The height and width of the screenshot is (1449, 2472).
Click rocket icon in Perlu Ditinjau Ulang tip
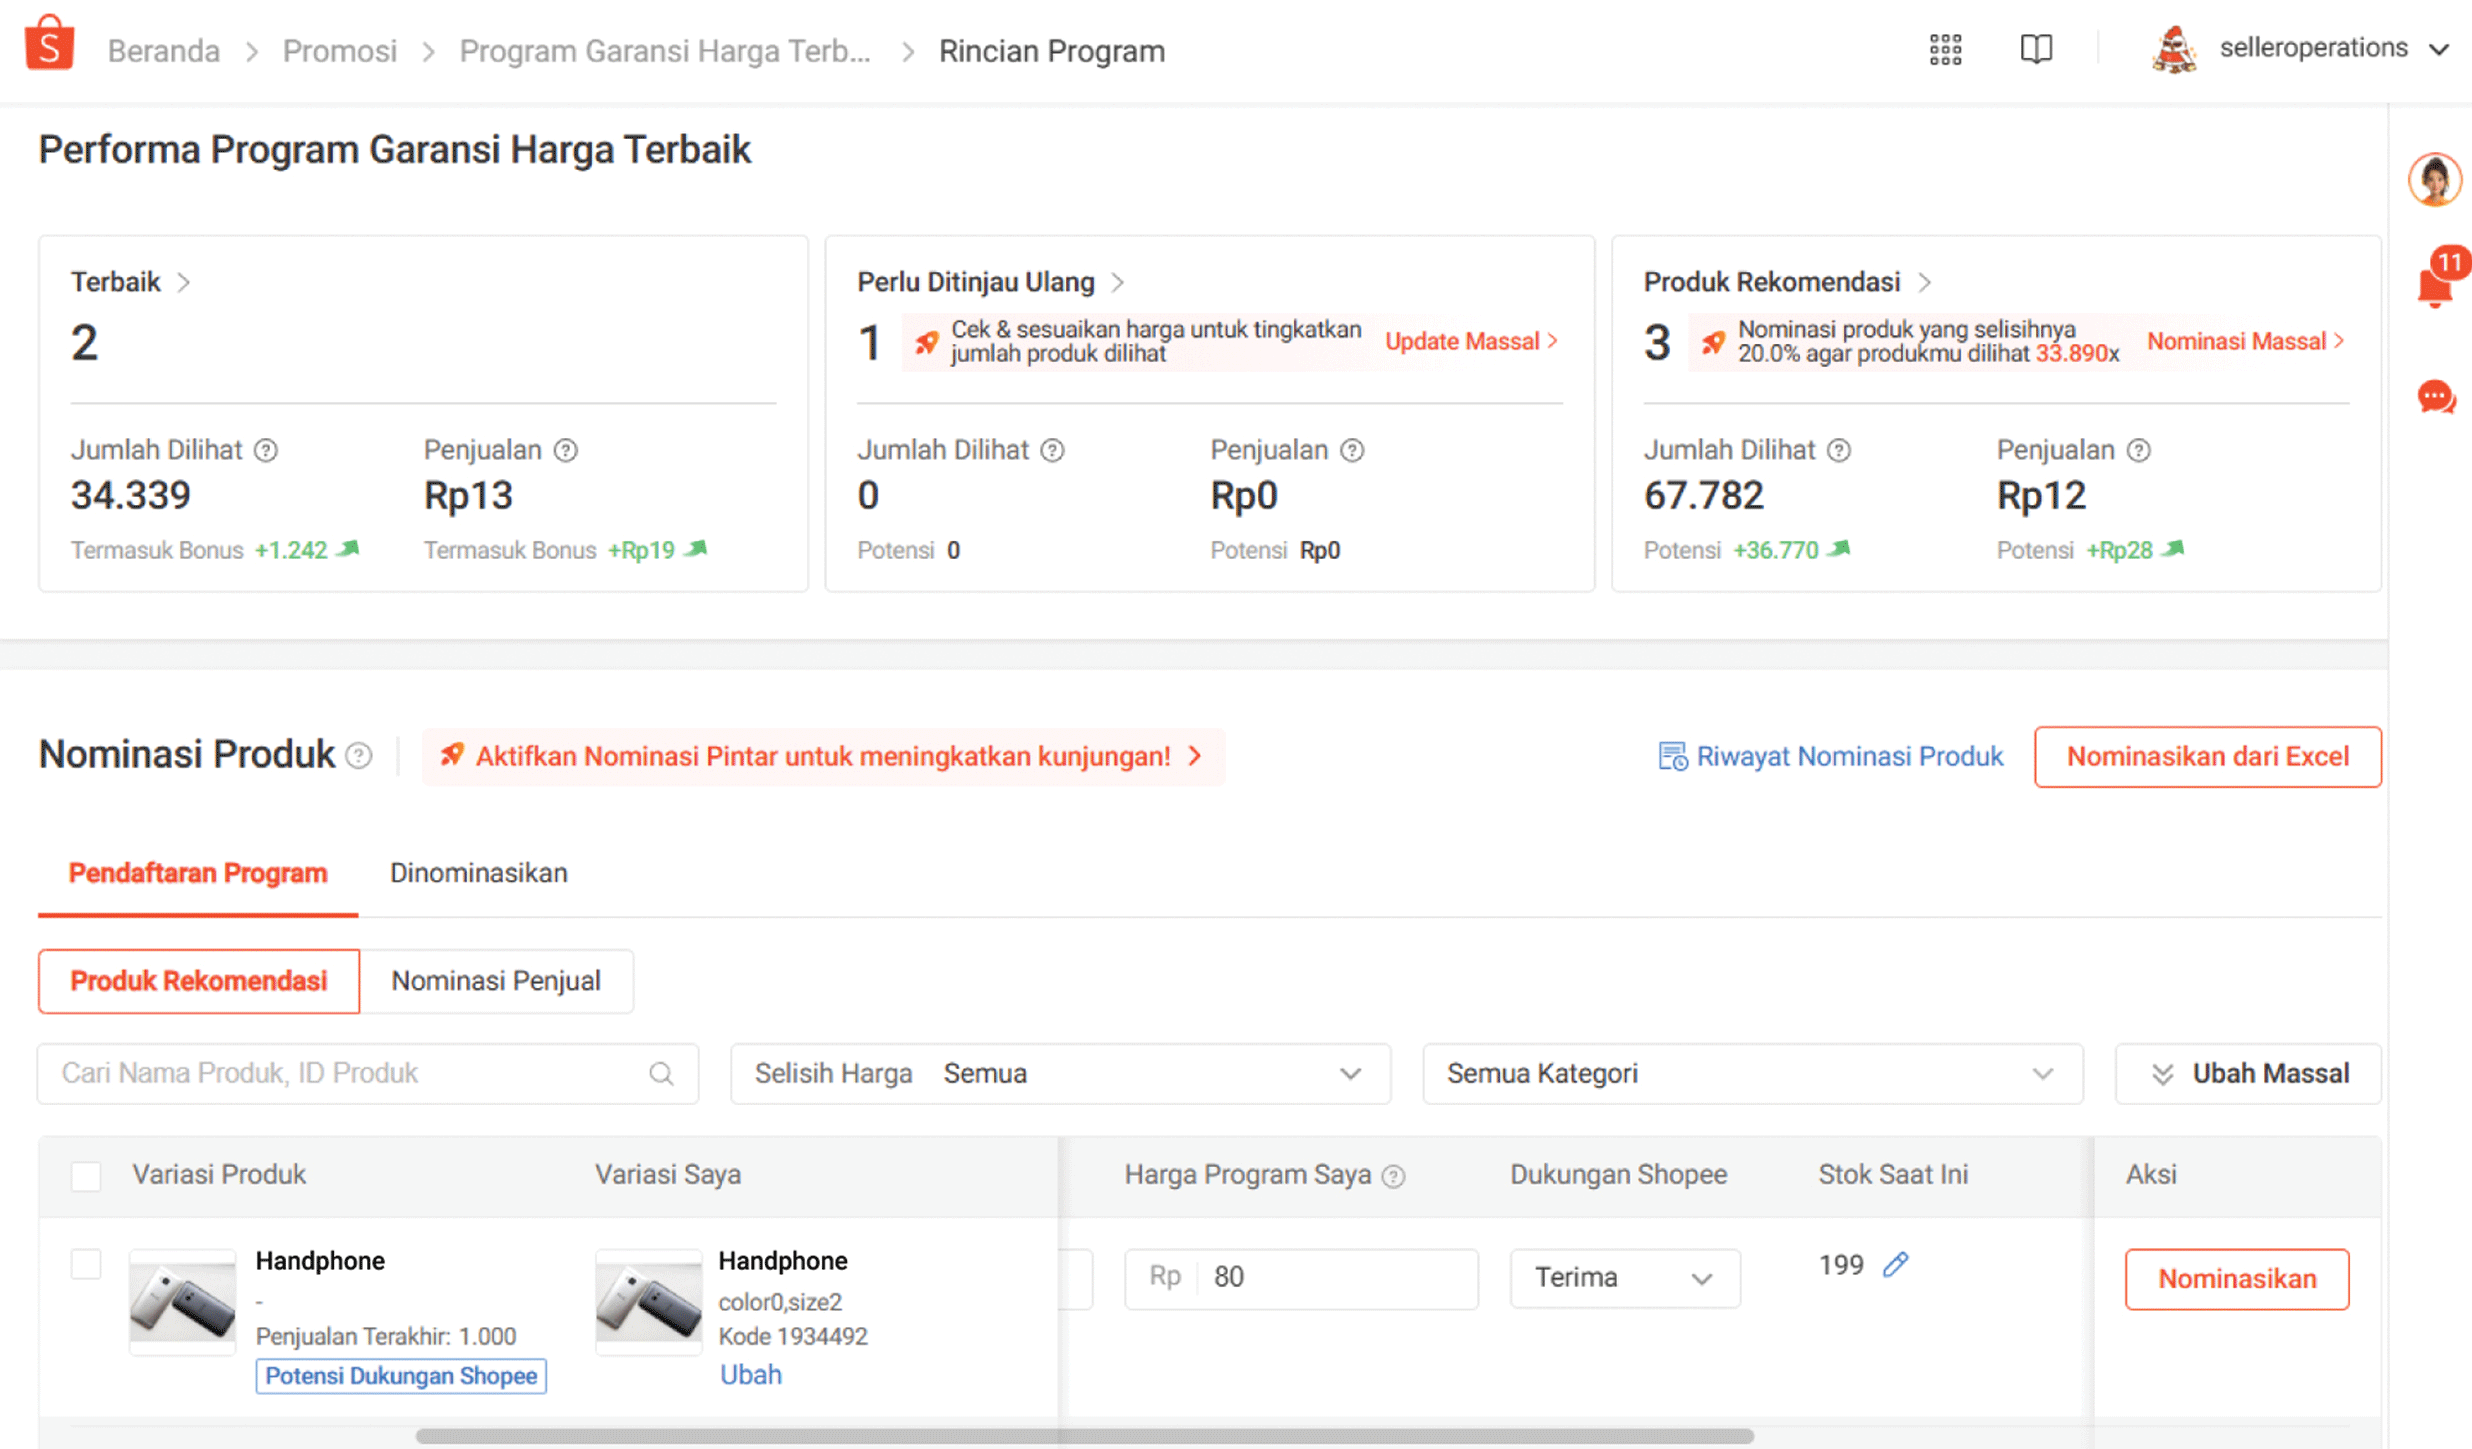[927, 342]
